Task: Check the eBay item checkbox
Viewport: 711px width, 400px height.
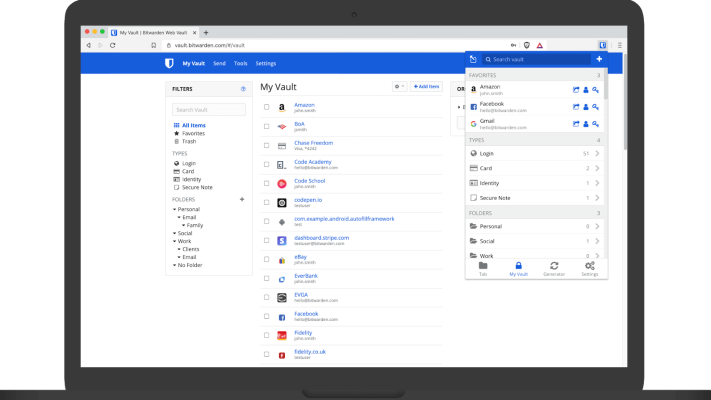Action: click(x=267, y=259)
